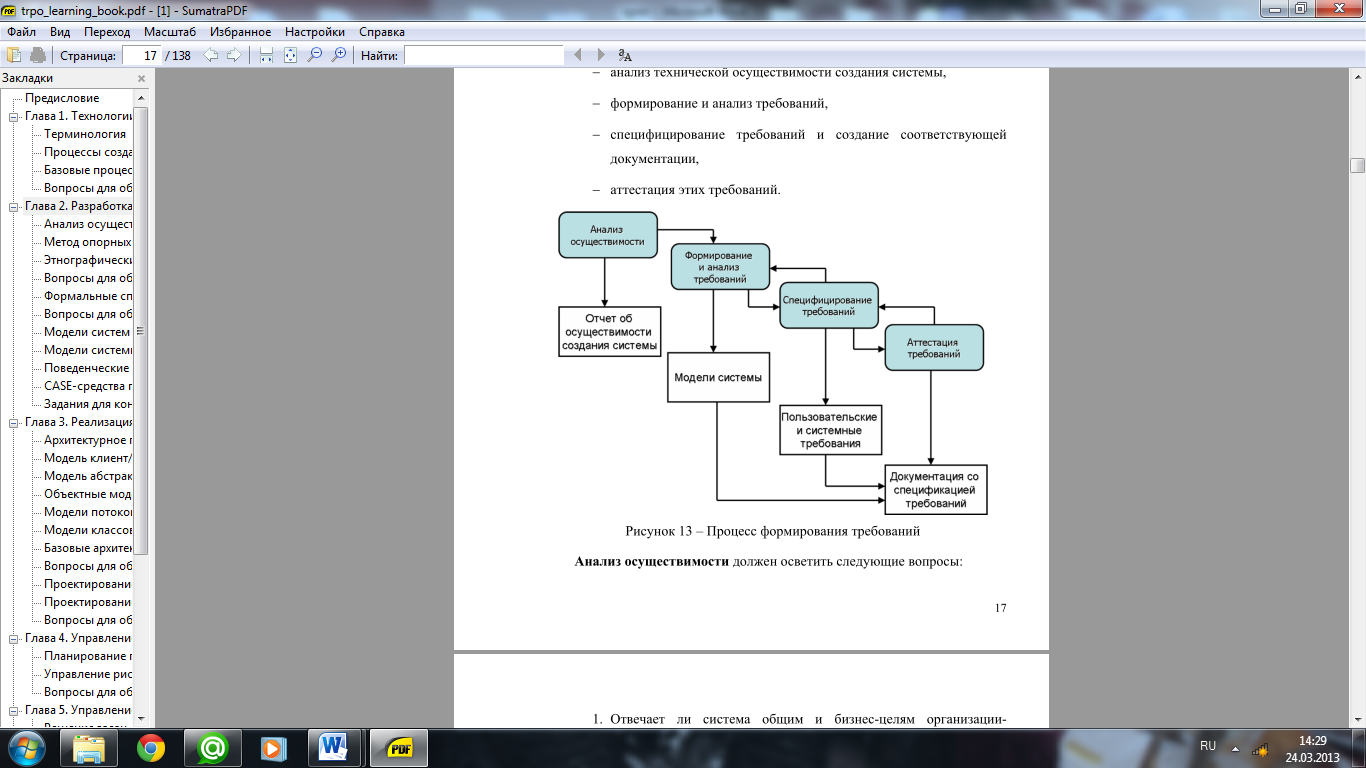The width and height of the screenshot is (1366, 768).
Task: Close the Закладки bookmarks panel
Action: click(141, 78)
